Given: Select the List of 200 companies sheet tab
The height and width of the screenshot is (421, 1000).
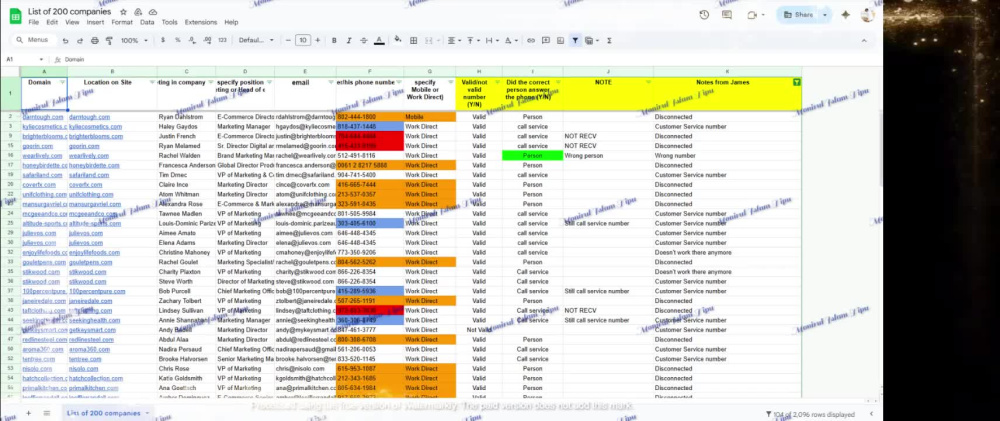Looking at the screenshot, I should tap(108, 413).
